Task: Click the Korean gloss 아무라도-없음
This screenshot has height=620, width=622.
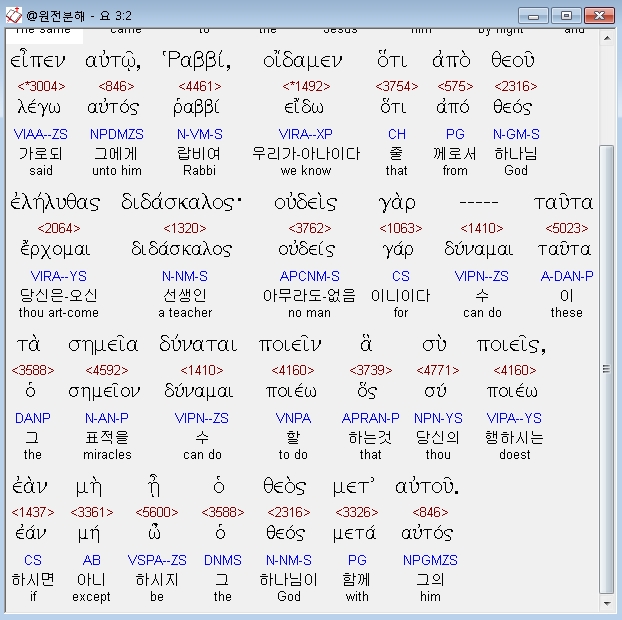Action: coord(309,296)
